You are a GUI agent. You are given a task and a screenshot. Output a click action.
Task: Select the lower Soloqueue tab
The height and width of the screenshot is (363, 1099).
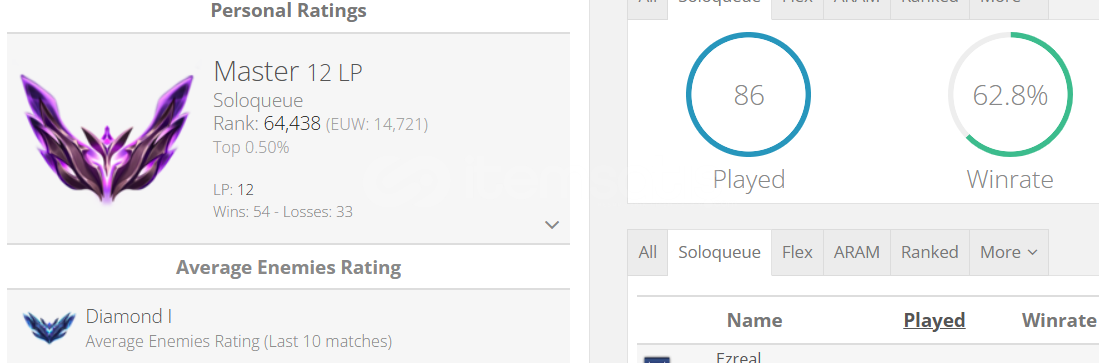[x=719, y=252]
